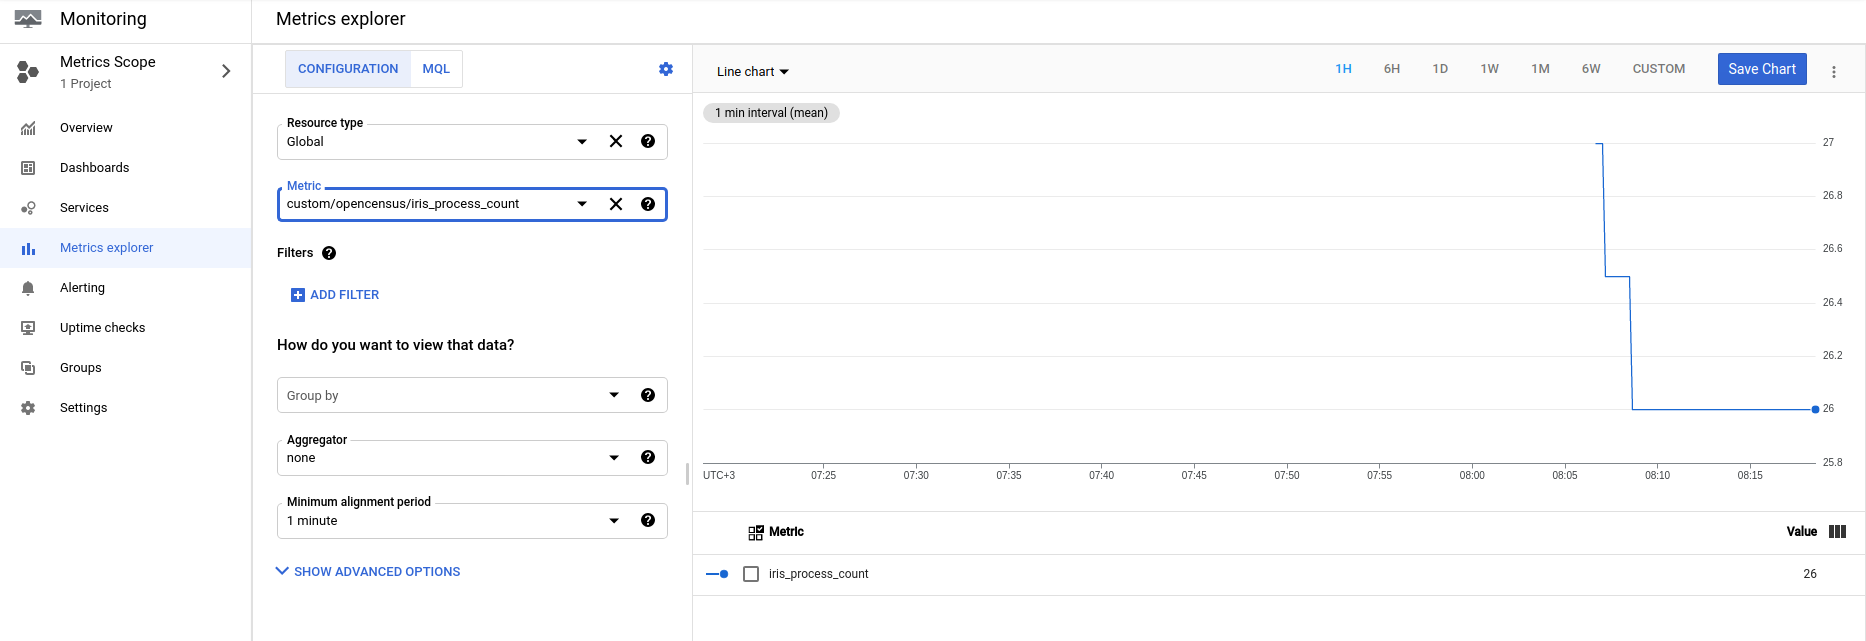
Task: Click the legend columns icon beside Value
Action: point(1837,532)
